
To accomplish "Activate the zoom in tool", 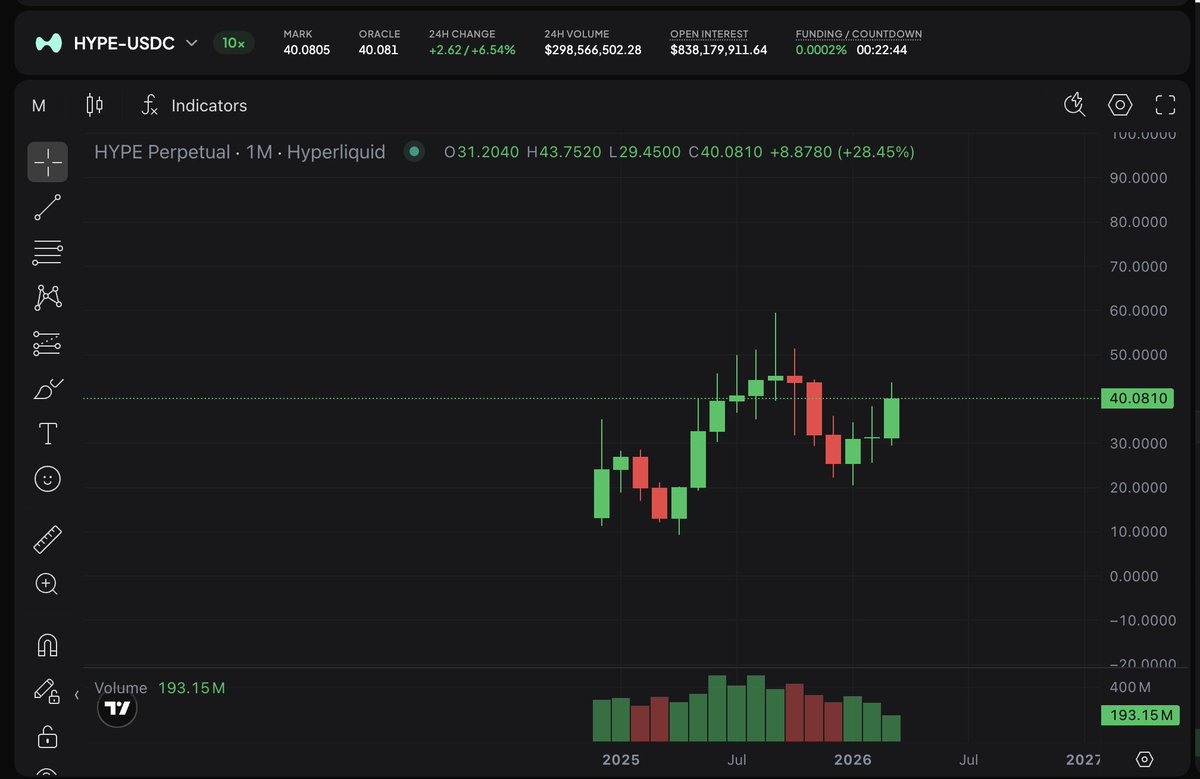I will (47, 584).
